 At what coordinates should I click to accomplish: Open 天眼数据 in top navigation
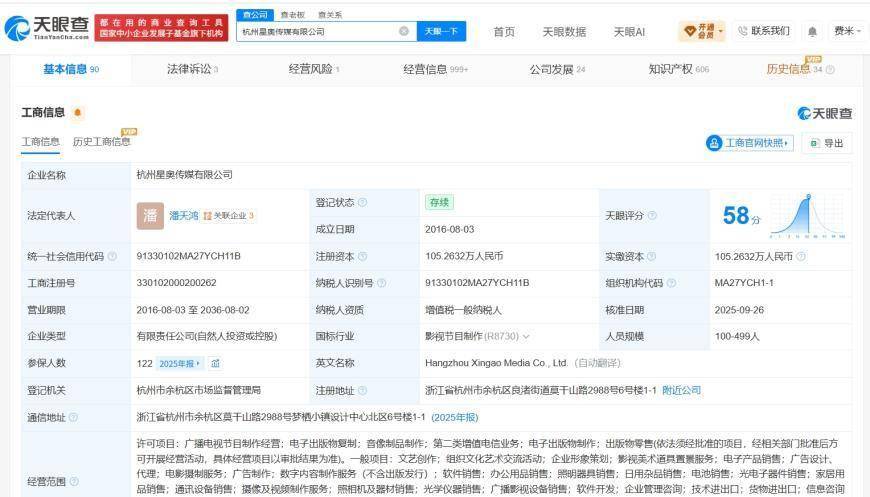564,32
